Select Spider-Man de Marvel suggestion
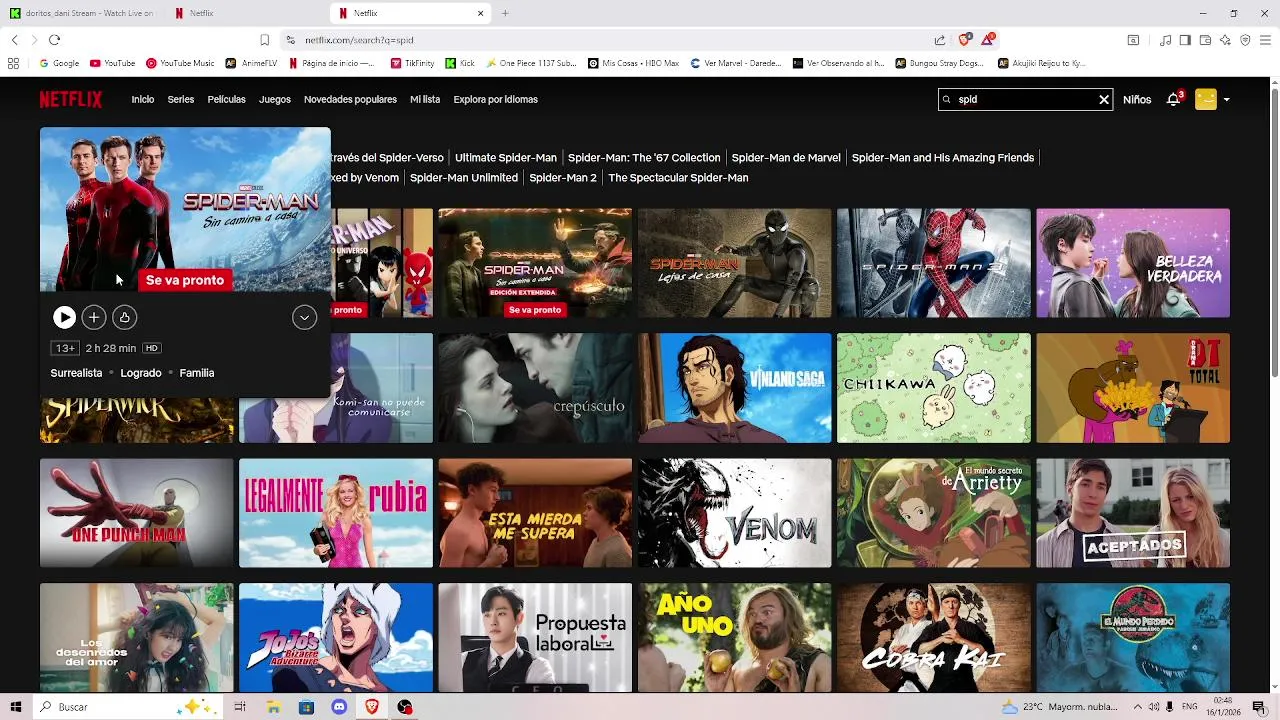The width and height of the screenshot is (1280, 720). tap(786, 157)
